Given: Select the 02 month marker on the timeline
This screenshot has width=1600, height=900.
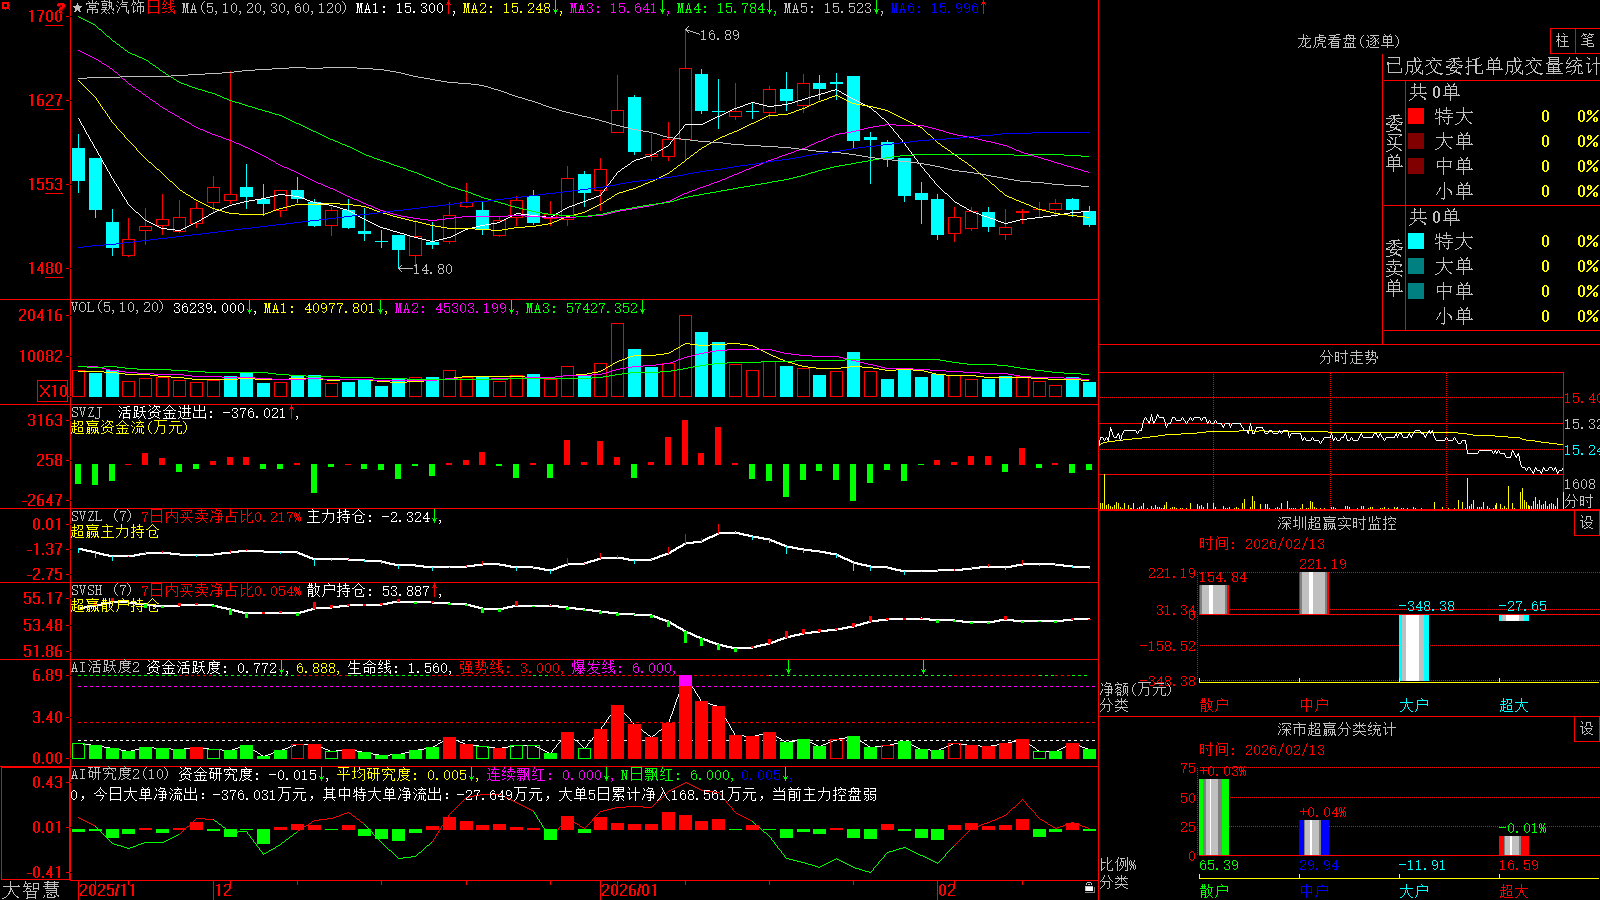Looking at the screenshot, I should pyautogui.click(x=947, y=890).
